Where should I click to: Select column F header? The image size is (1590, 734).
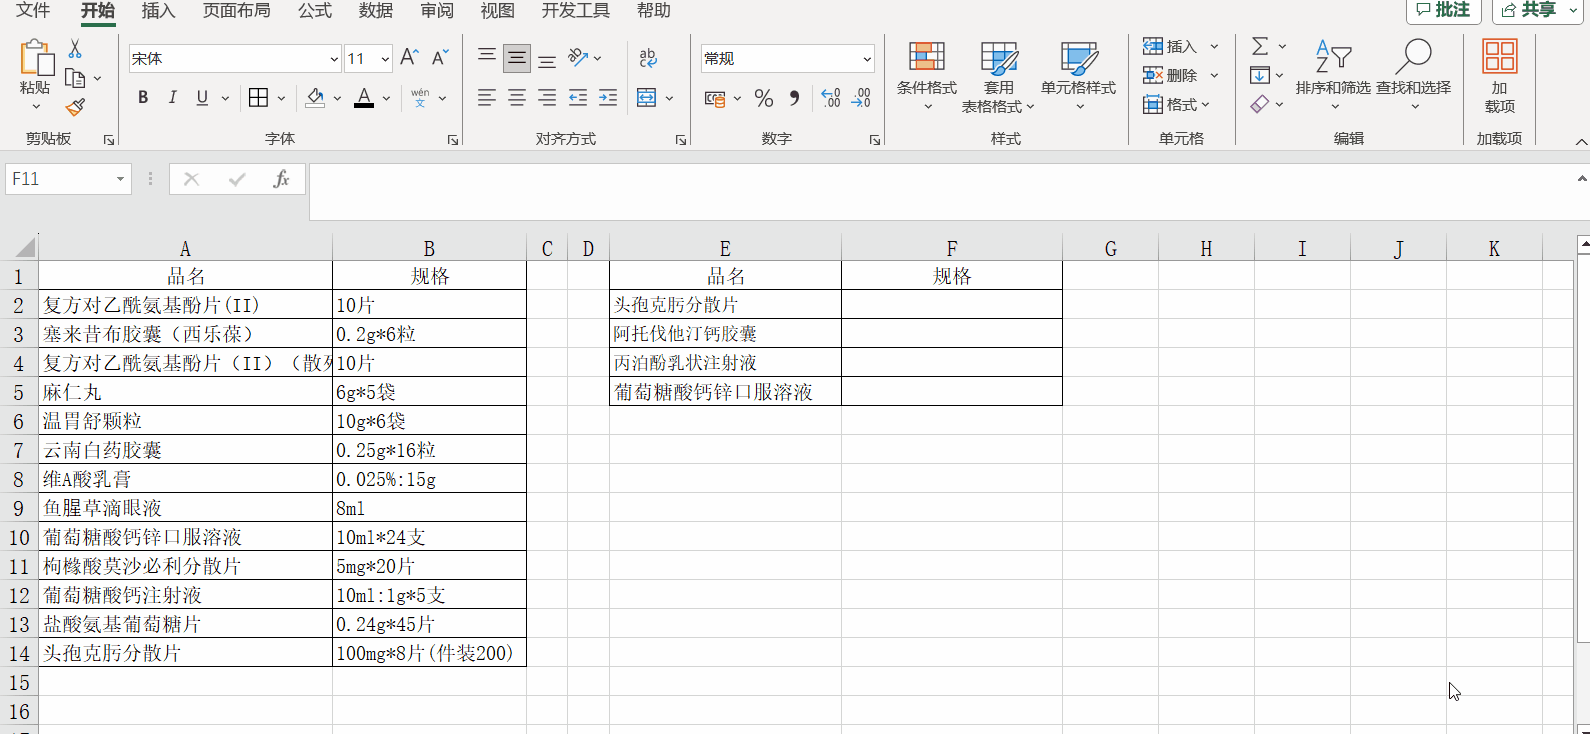click(951, 248)
